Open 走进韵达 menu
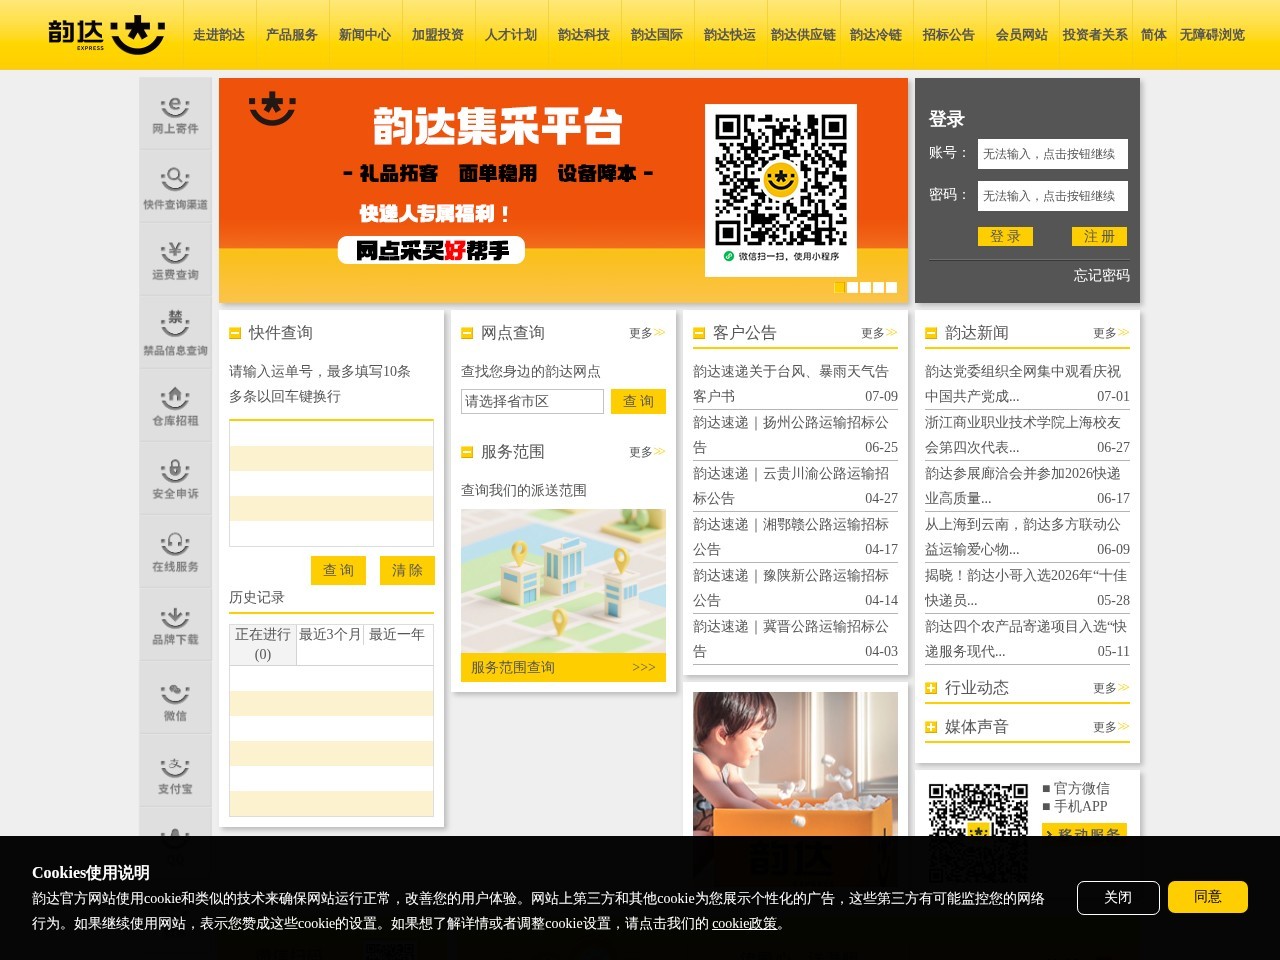Viewport: 1280px width, 960px height. click(x=219, y=35)
